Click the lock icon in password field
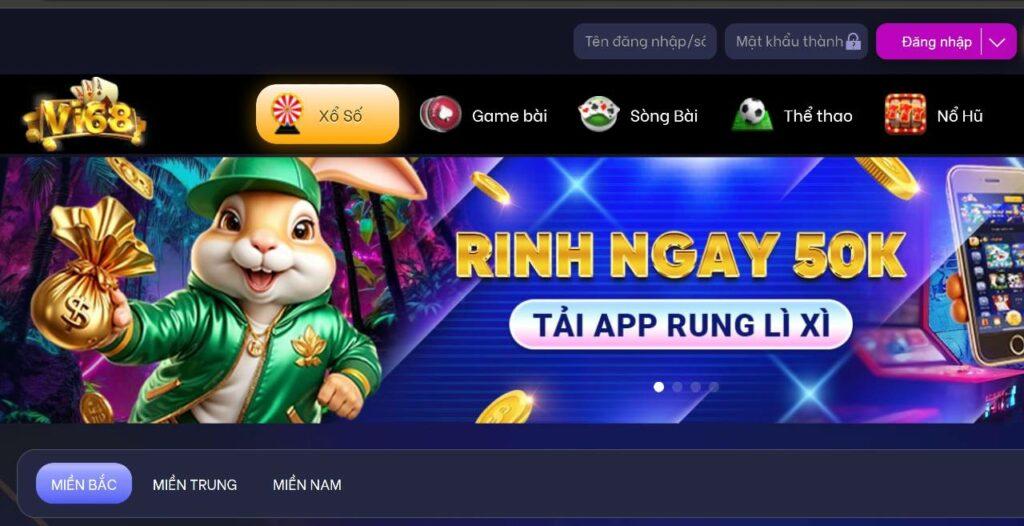Screen dimensions: 1024x526 853,42
